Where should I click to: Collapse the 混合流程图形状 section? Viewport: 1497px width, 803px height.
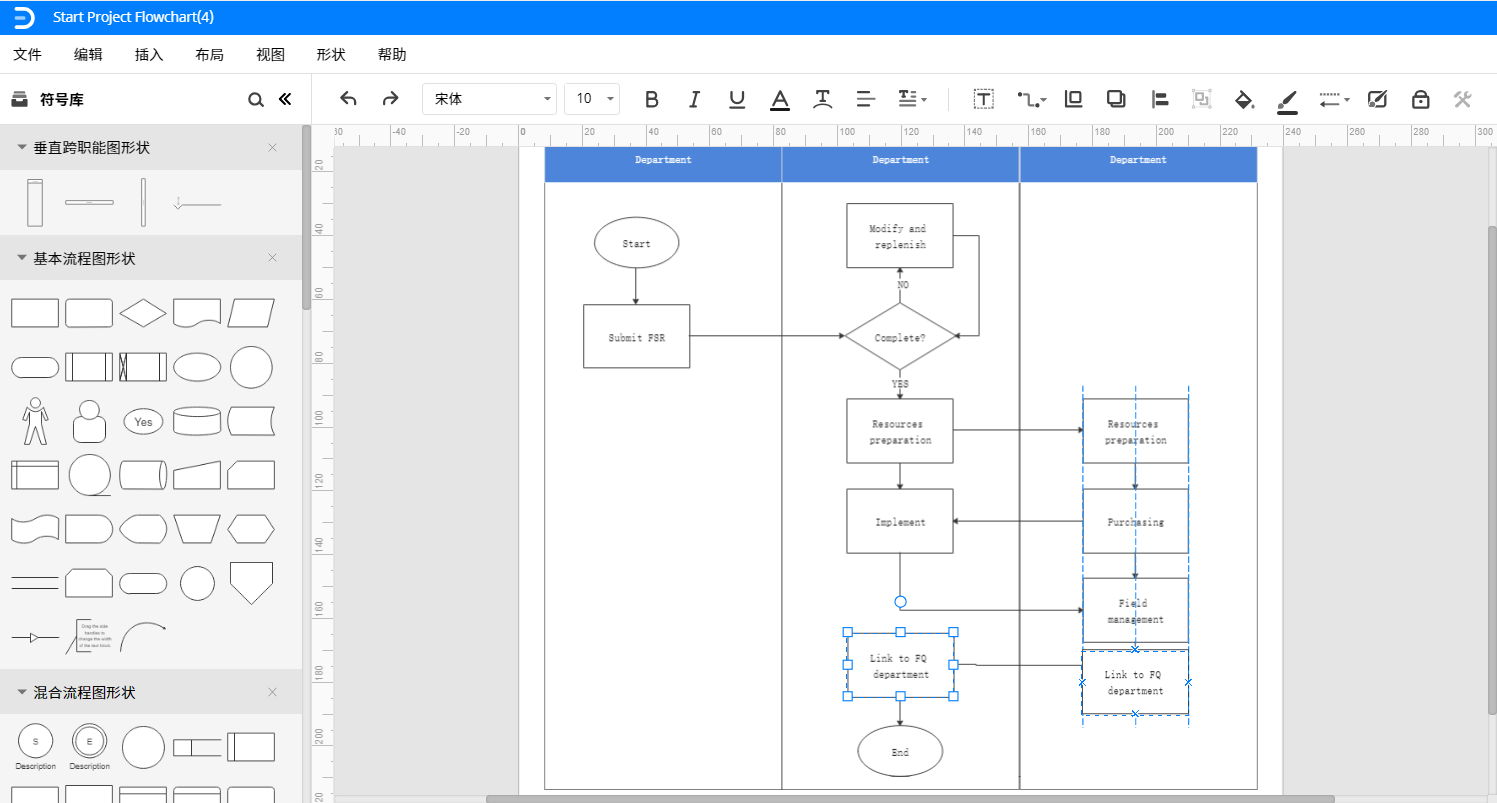tap(21, 692)
